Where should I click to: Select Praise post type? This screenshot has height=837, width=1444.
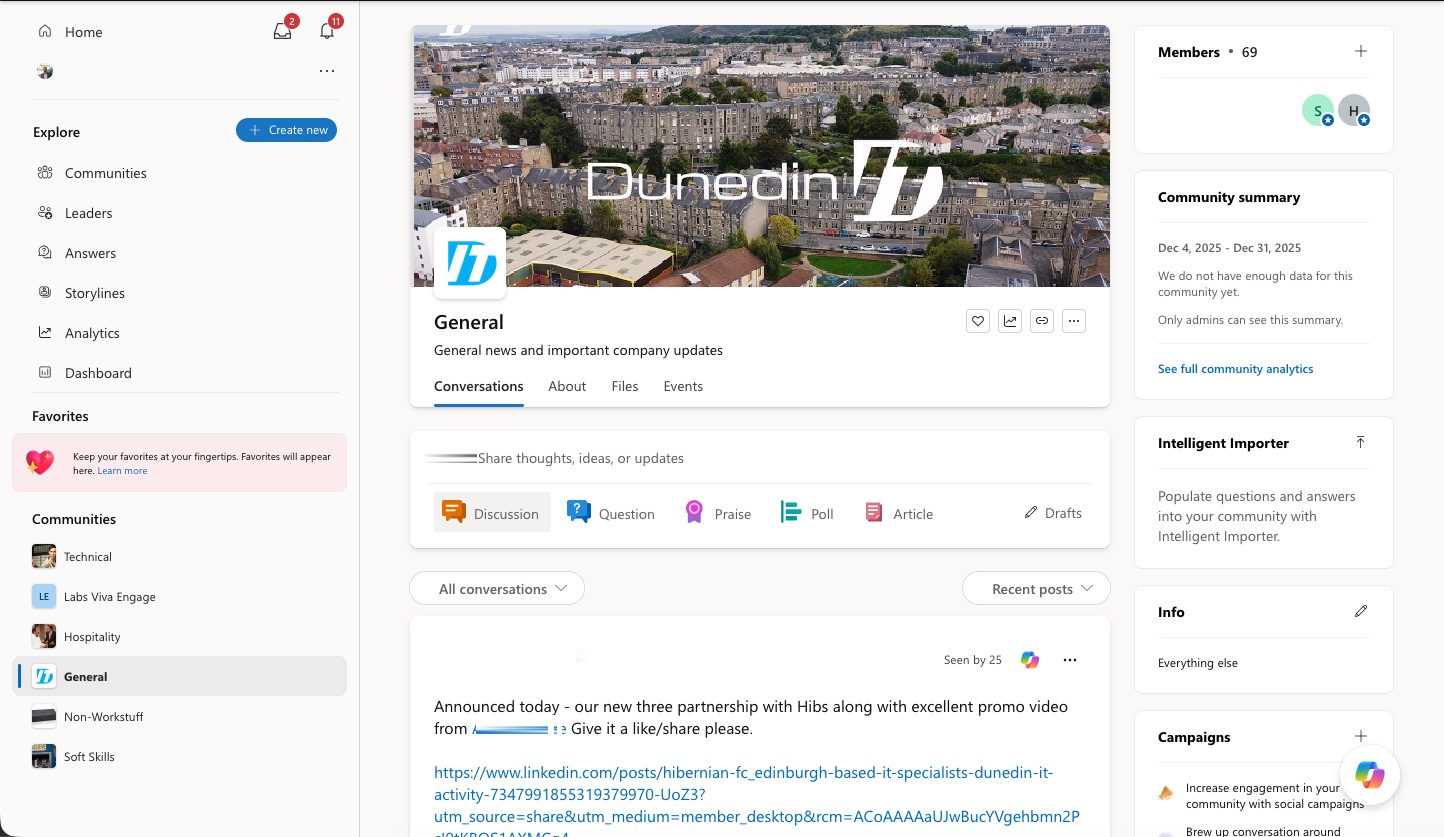(717, 513)
